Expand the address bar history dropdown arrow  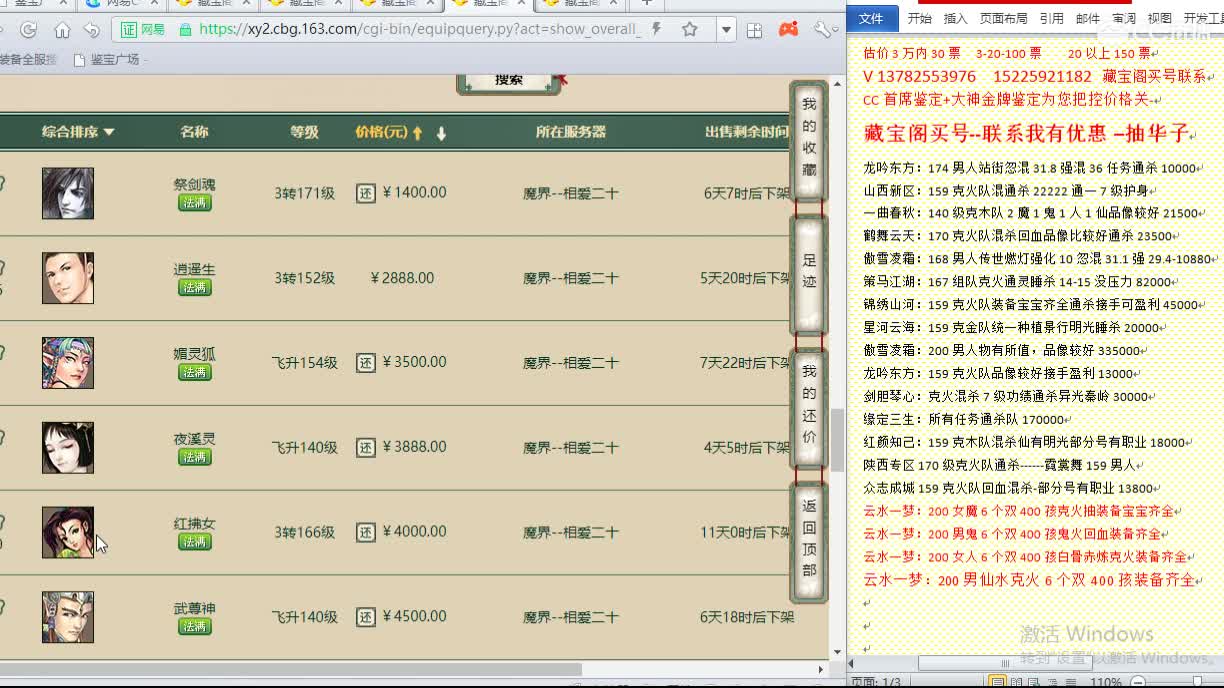[x=727, y=30]
